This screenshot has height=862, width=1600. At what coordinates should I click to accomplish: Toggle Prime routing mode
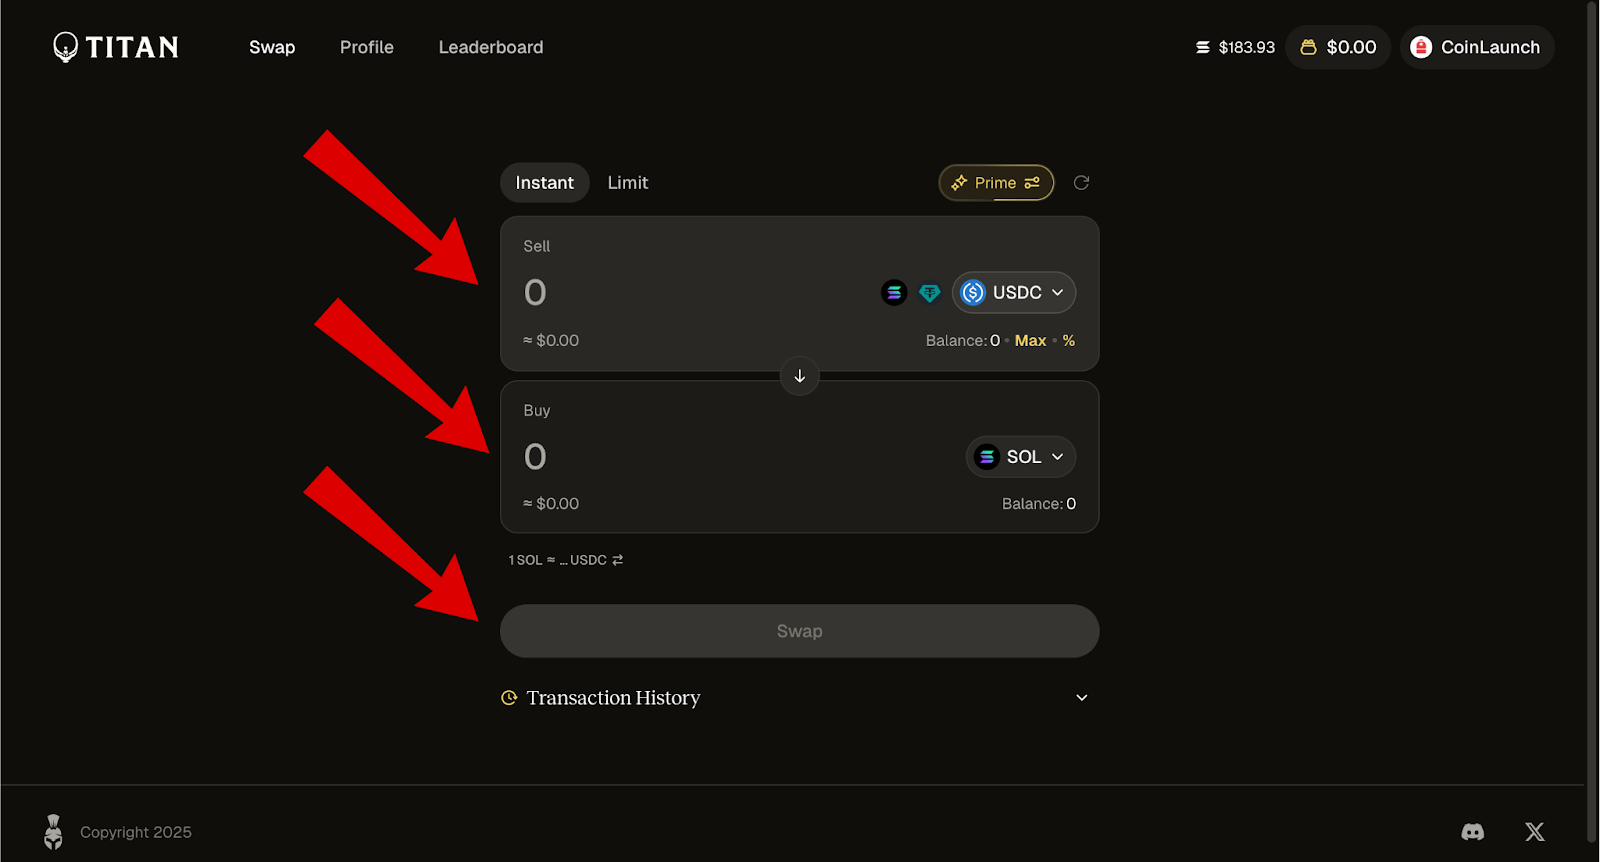coord(995,182)
